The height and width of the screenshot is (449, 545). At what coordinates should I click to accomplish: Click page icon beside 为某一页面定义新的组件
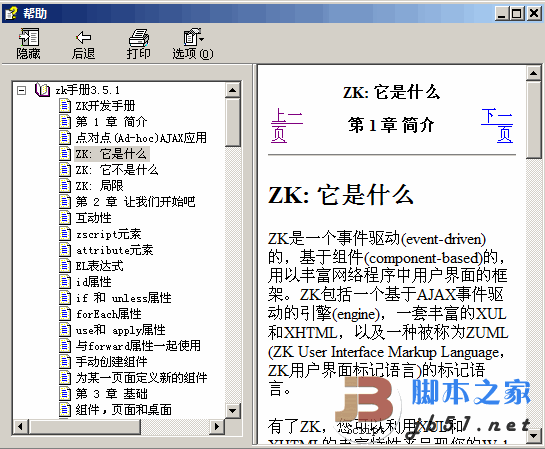pos(65,378)
